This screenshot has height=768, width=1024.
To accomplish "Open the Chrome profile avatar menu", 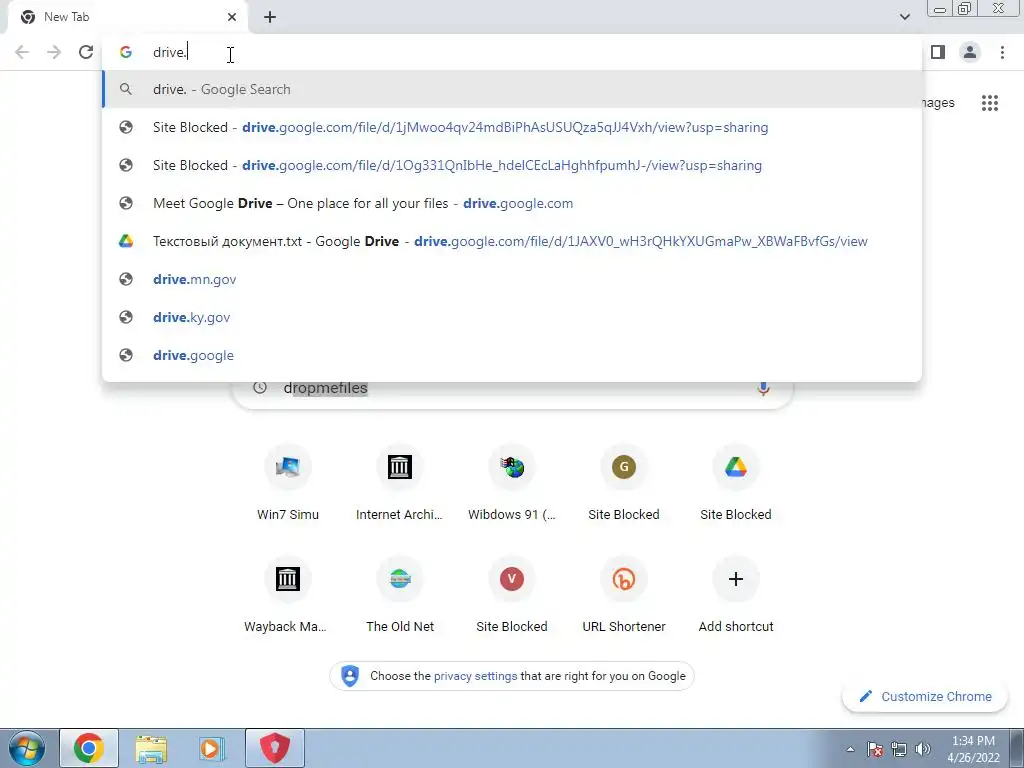I will tap(970, 52).
